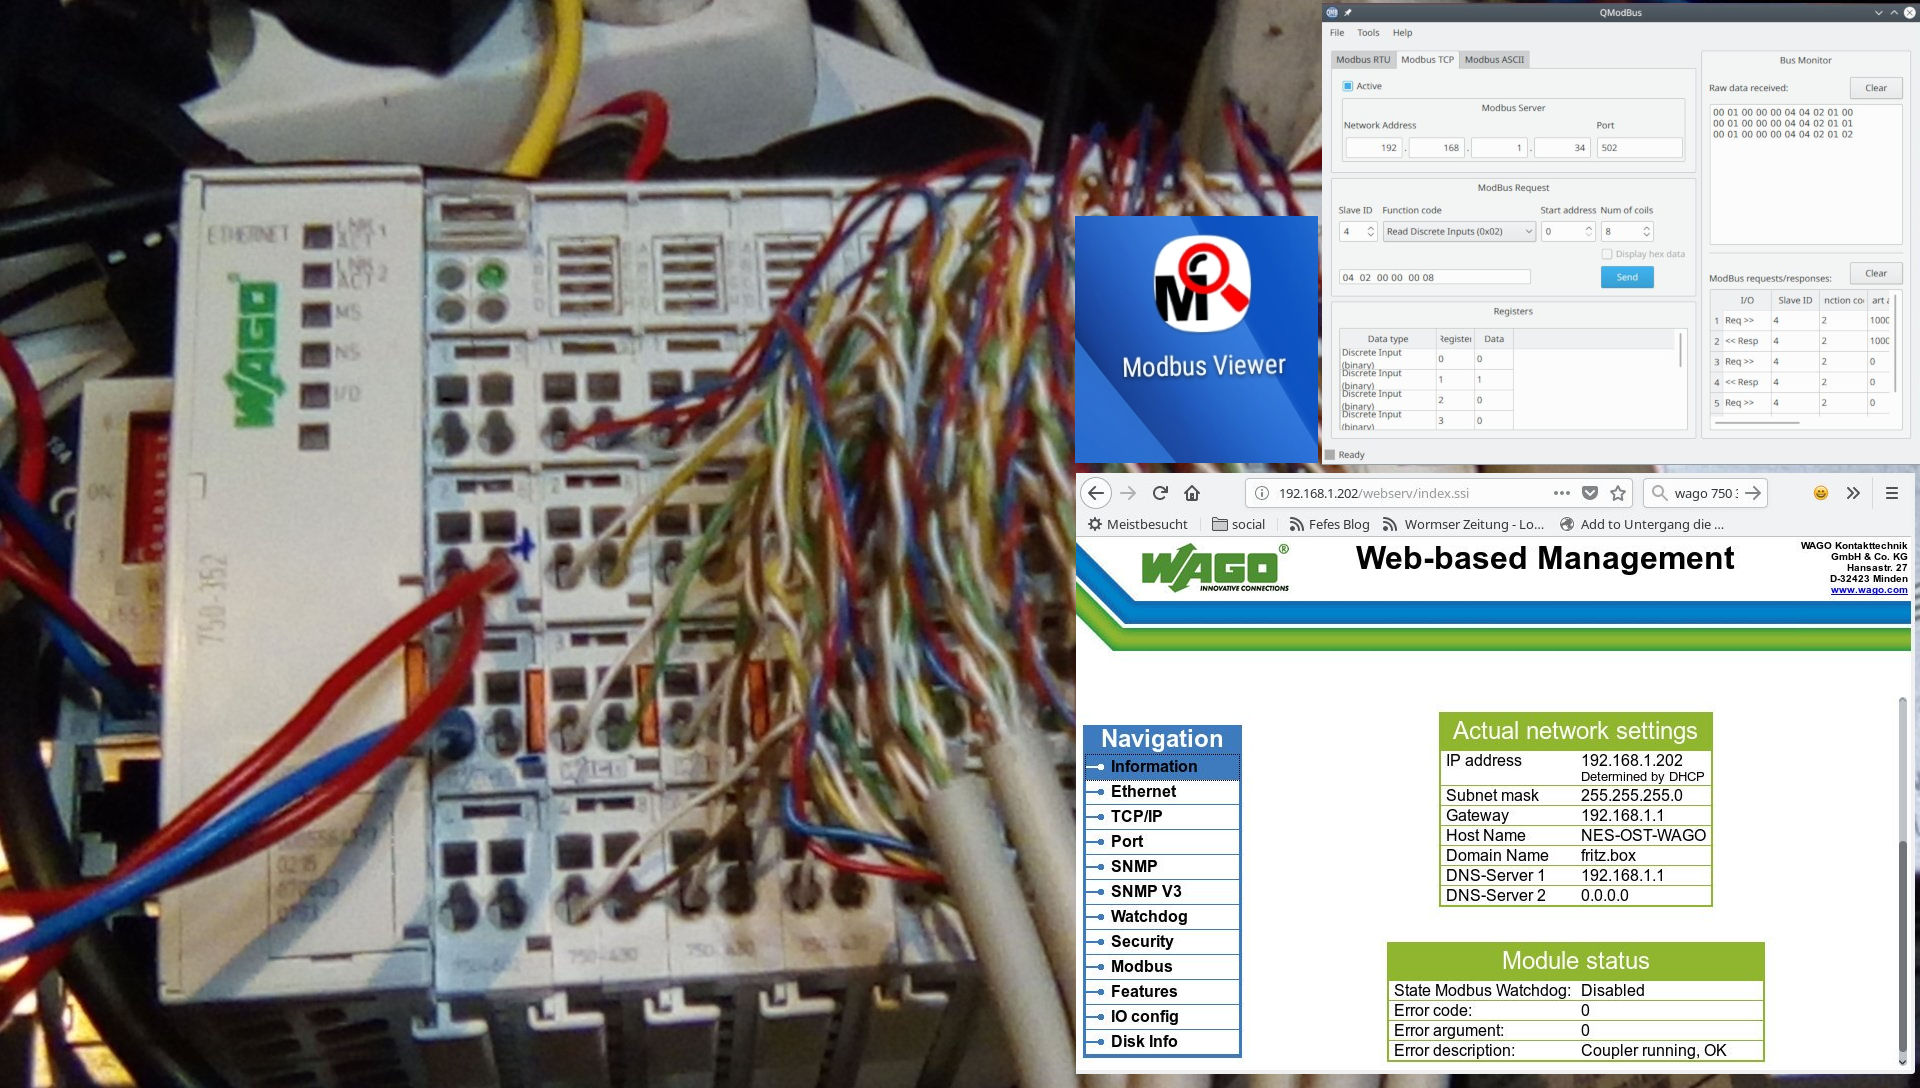Open the www.wago.com link
Screen dimensions: 1920x1088
click(x=1868, y=590)
